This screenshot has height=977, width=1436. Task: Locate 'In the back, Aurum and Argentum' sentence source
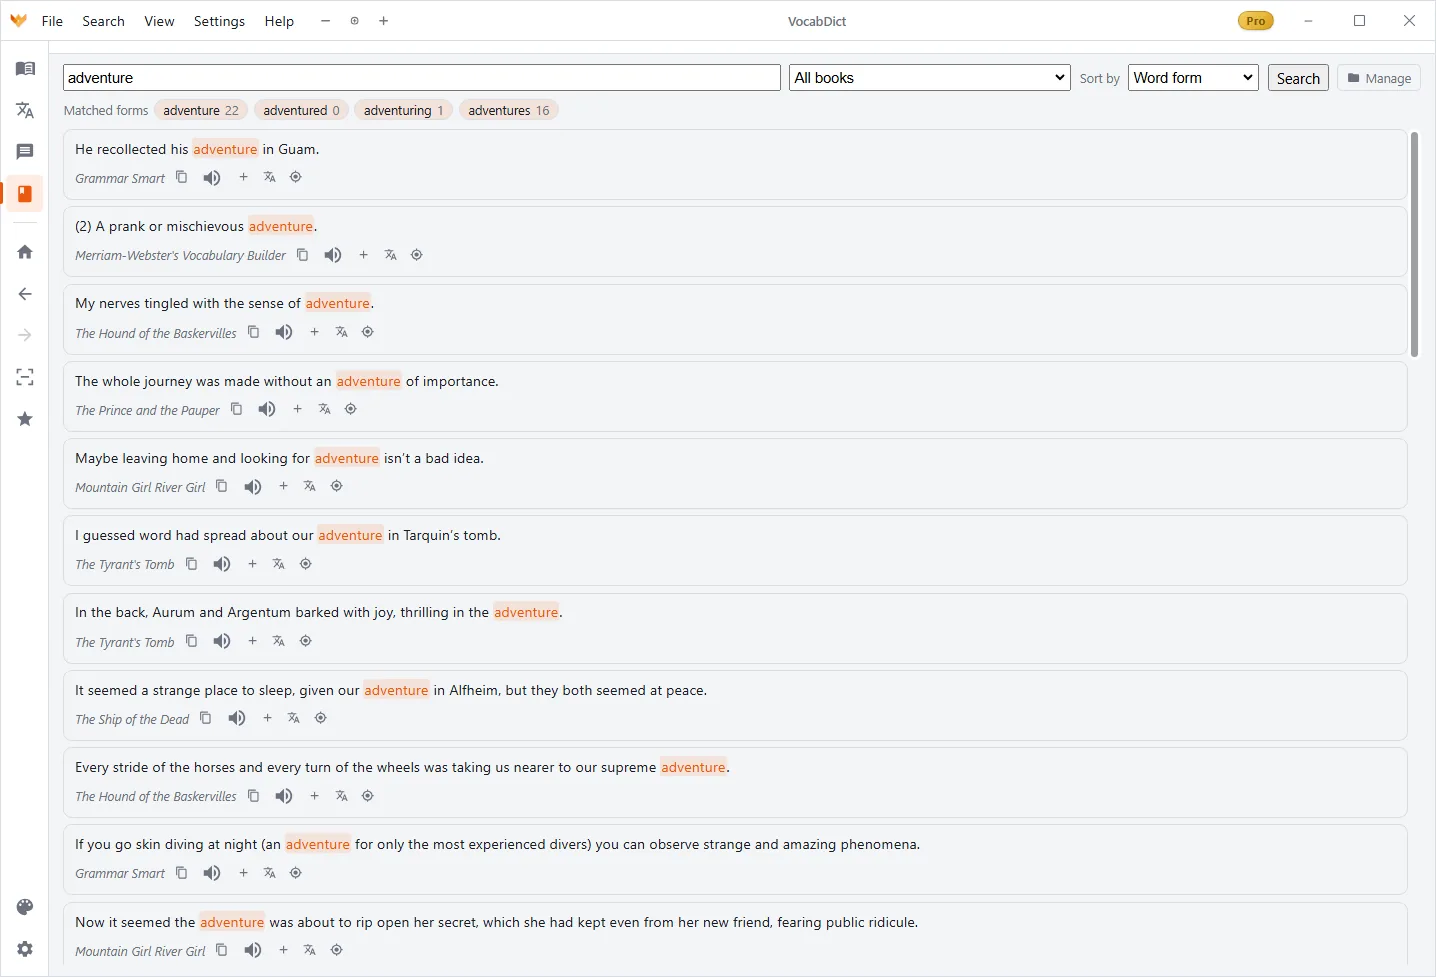point(306,641)
